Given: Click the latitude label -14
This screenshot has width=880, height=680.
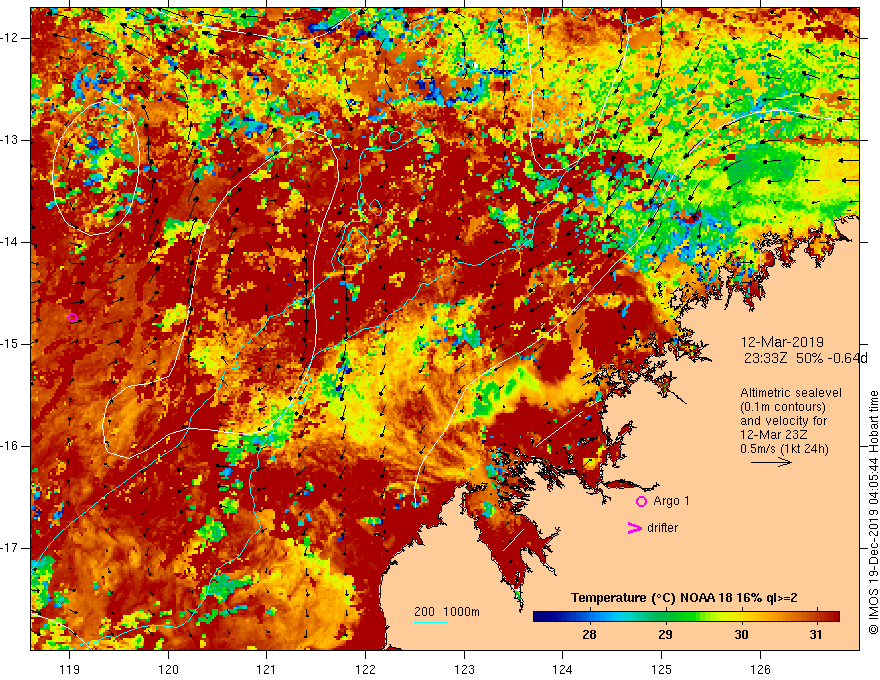Looking at the screenshot, I should point(11,242).
